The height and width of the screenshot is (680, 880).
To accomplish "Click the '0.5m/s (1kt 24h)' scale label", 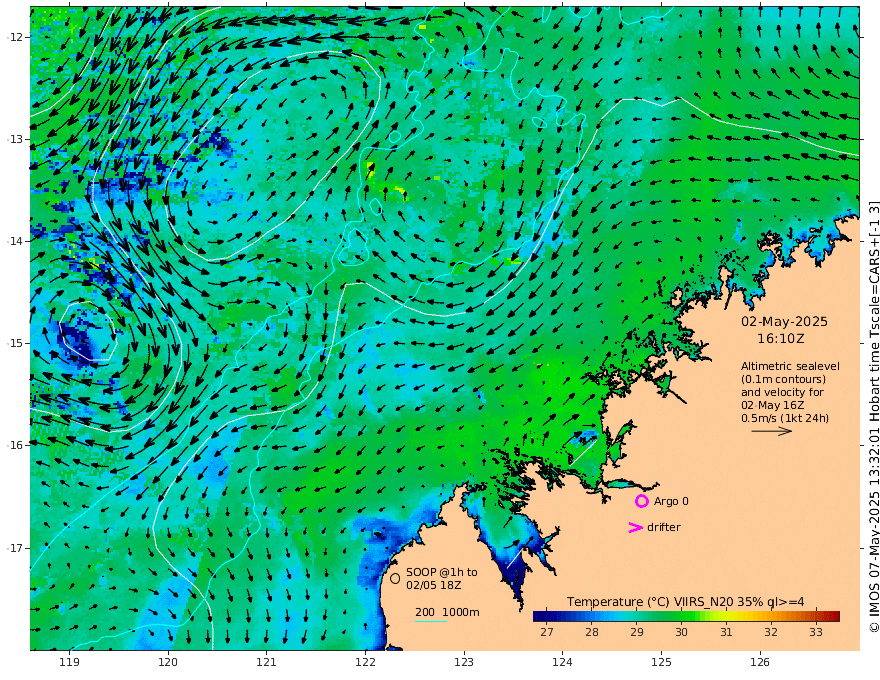I will pos(785,418).
